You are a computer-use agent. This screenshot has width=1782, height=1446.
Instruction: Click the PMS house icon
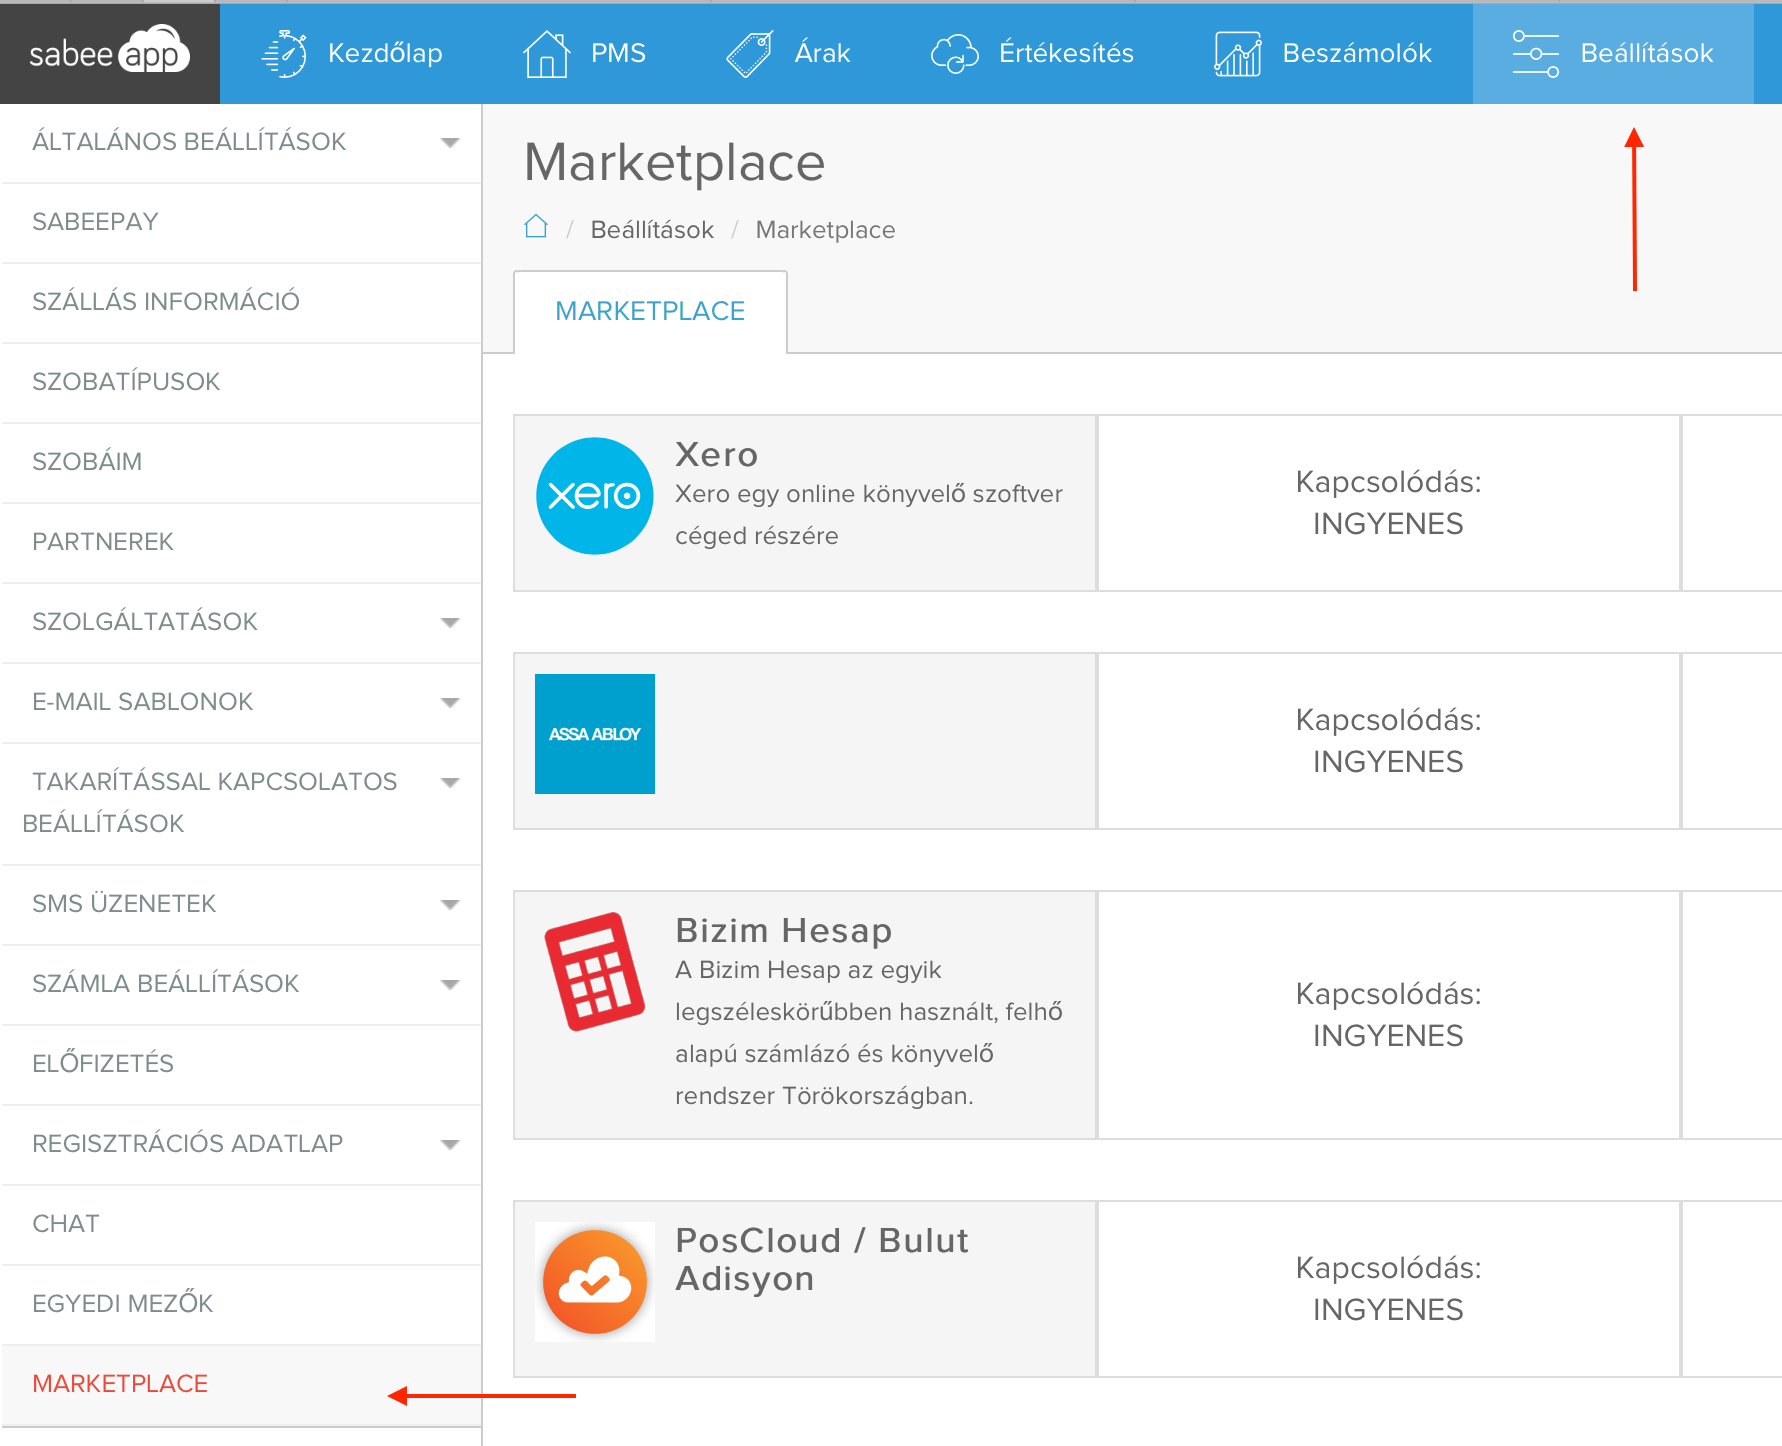[546, 53]
